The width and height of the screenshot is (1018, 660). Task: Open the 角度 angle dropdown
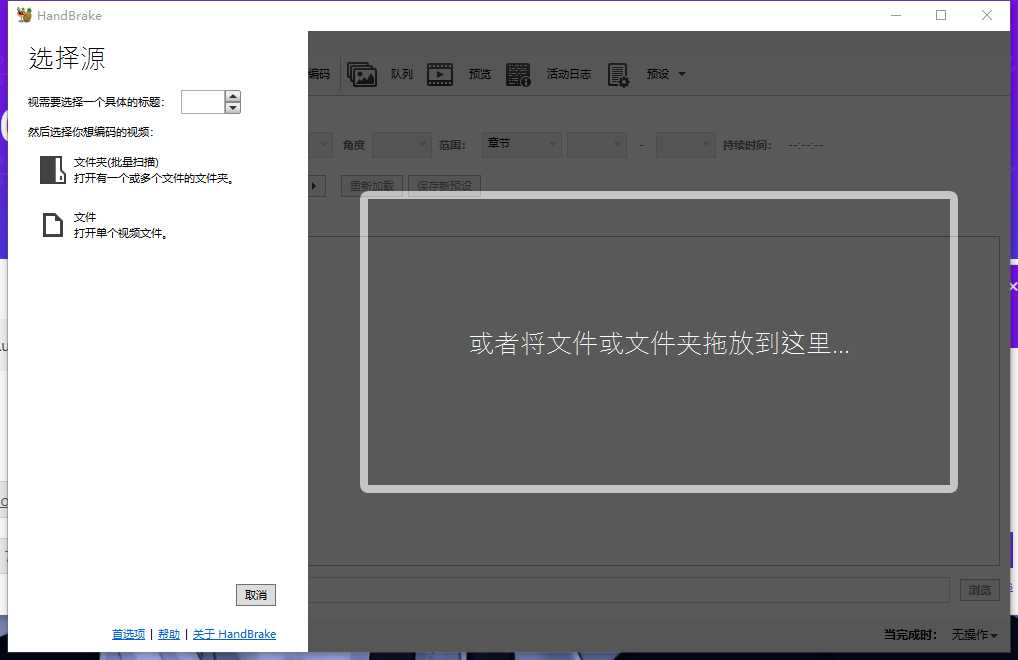[401, 144]
